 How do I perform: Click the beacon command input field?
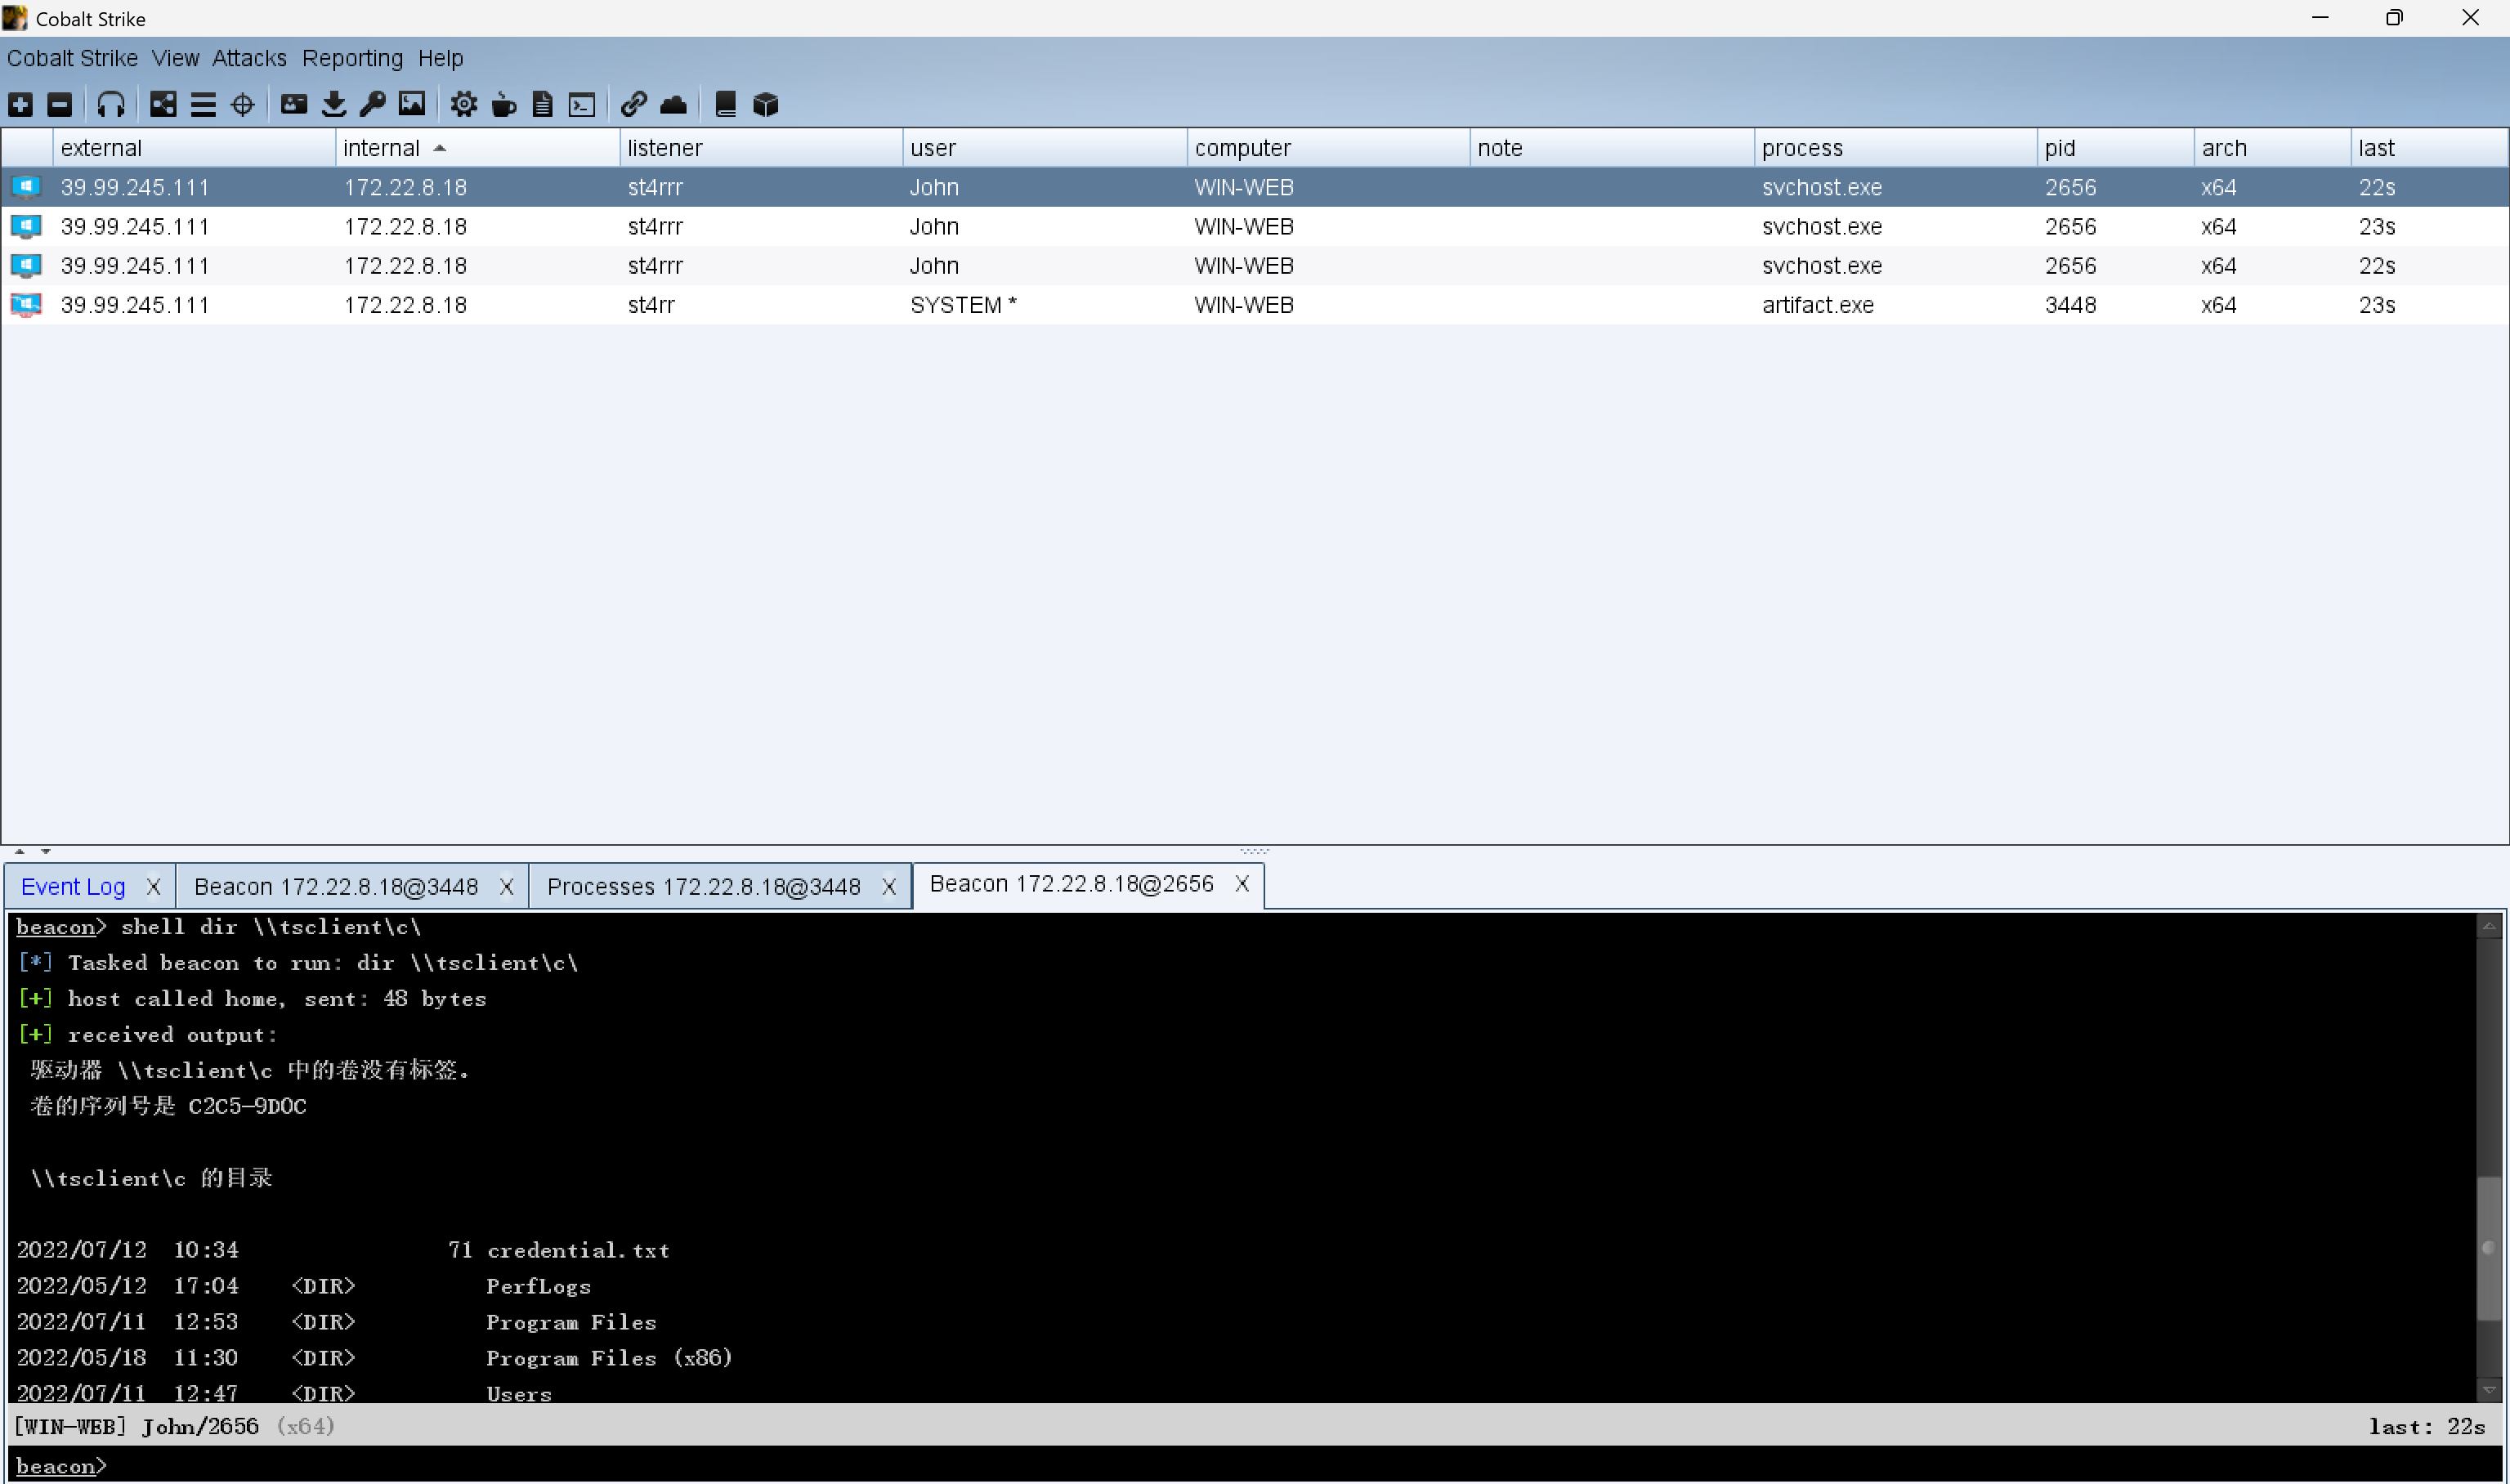click(1200, 1466)
